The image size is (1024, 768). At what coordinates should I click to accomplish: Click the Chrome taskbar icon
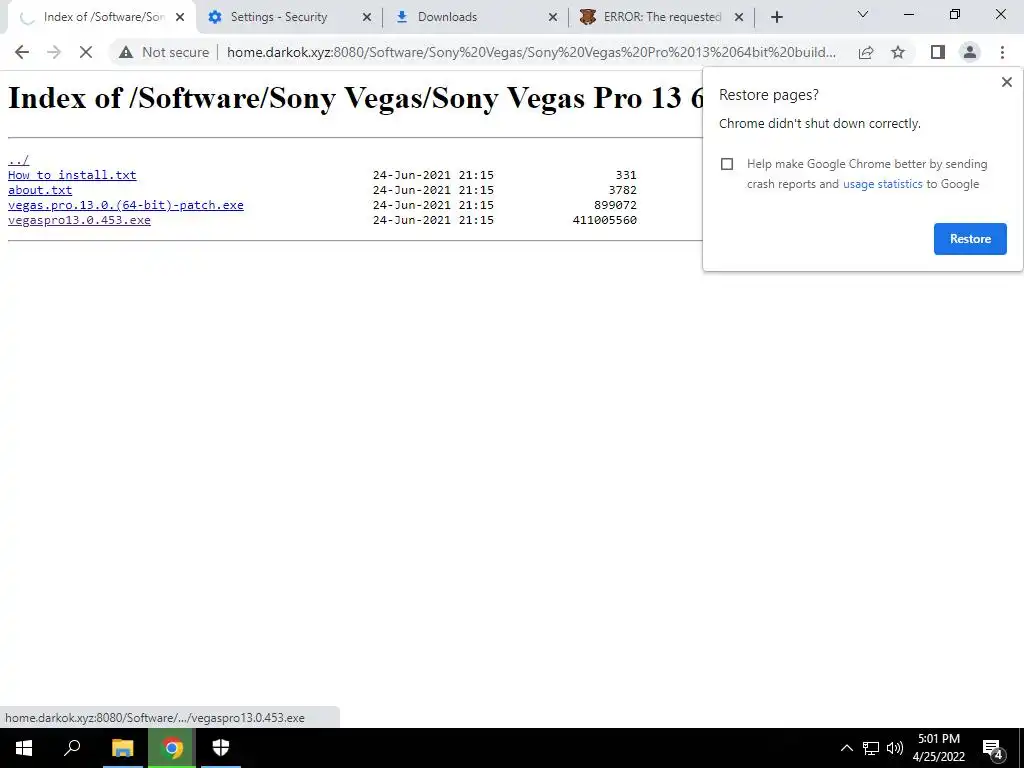point(172,748)
